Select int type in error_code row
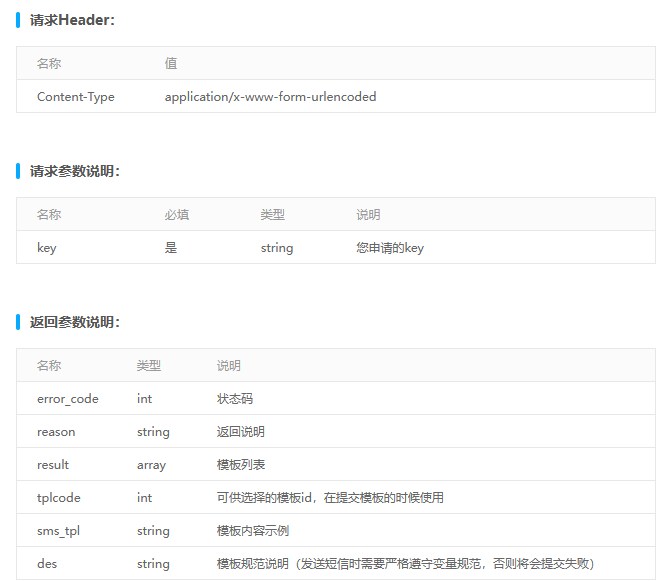The width and height of the screenshot is (662, 581). (144, 399)
